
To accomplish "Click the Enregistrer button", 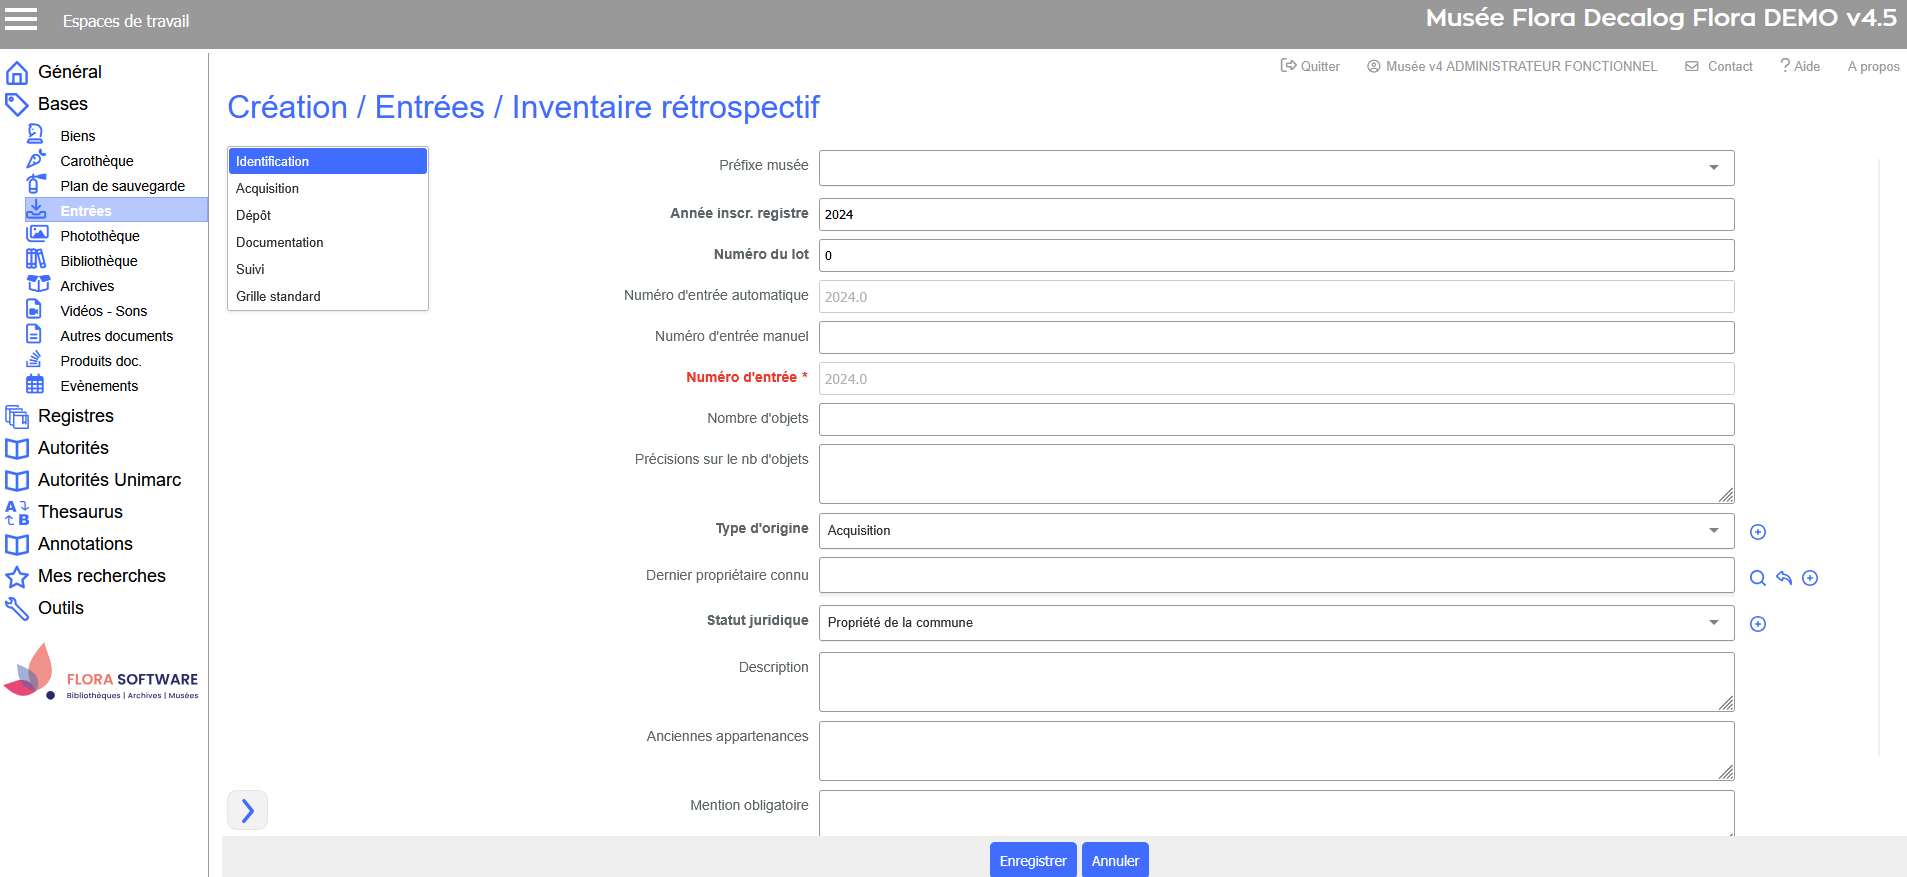I will 1032,861.
